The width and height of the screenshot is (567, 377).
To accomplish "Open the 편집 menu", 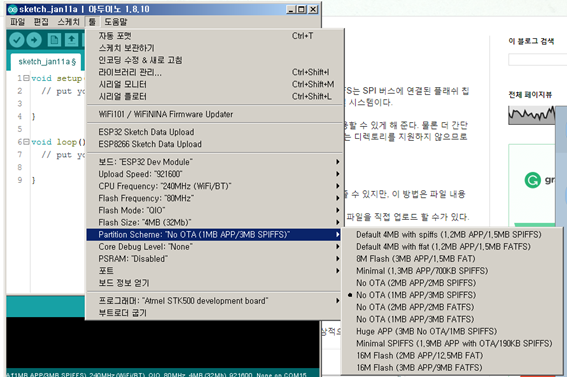I will (41, 22).
